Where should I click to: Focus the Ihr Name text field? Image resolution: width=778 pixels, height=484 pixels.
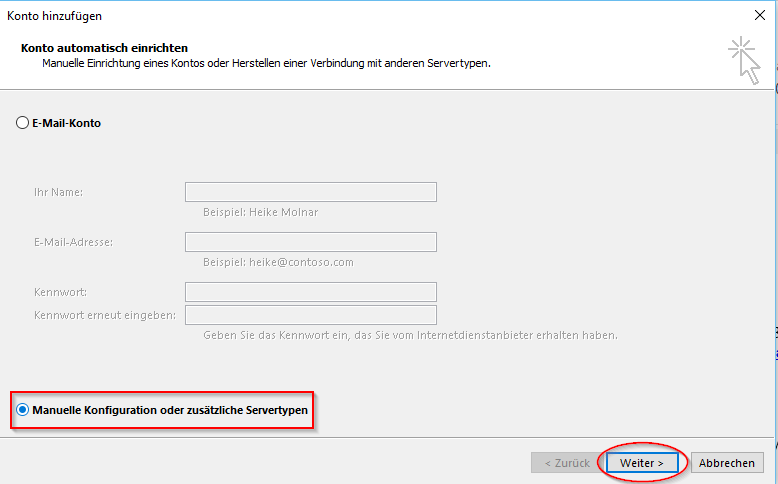[x=310, y=192]
